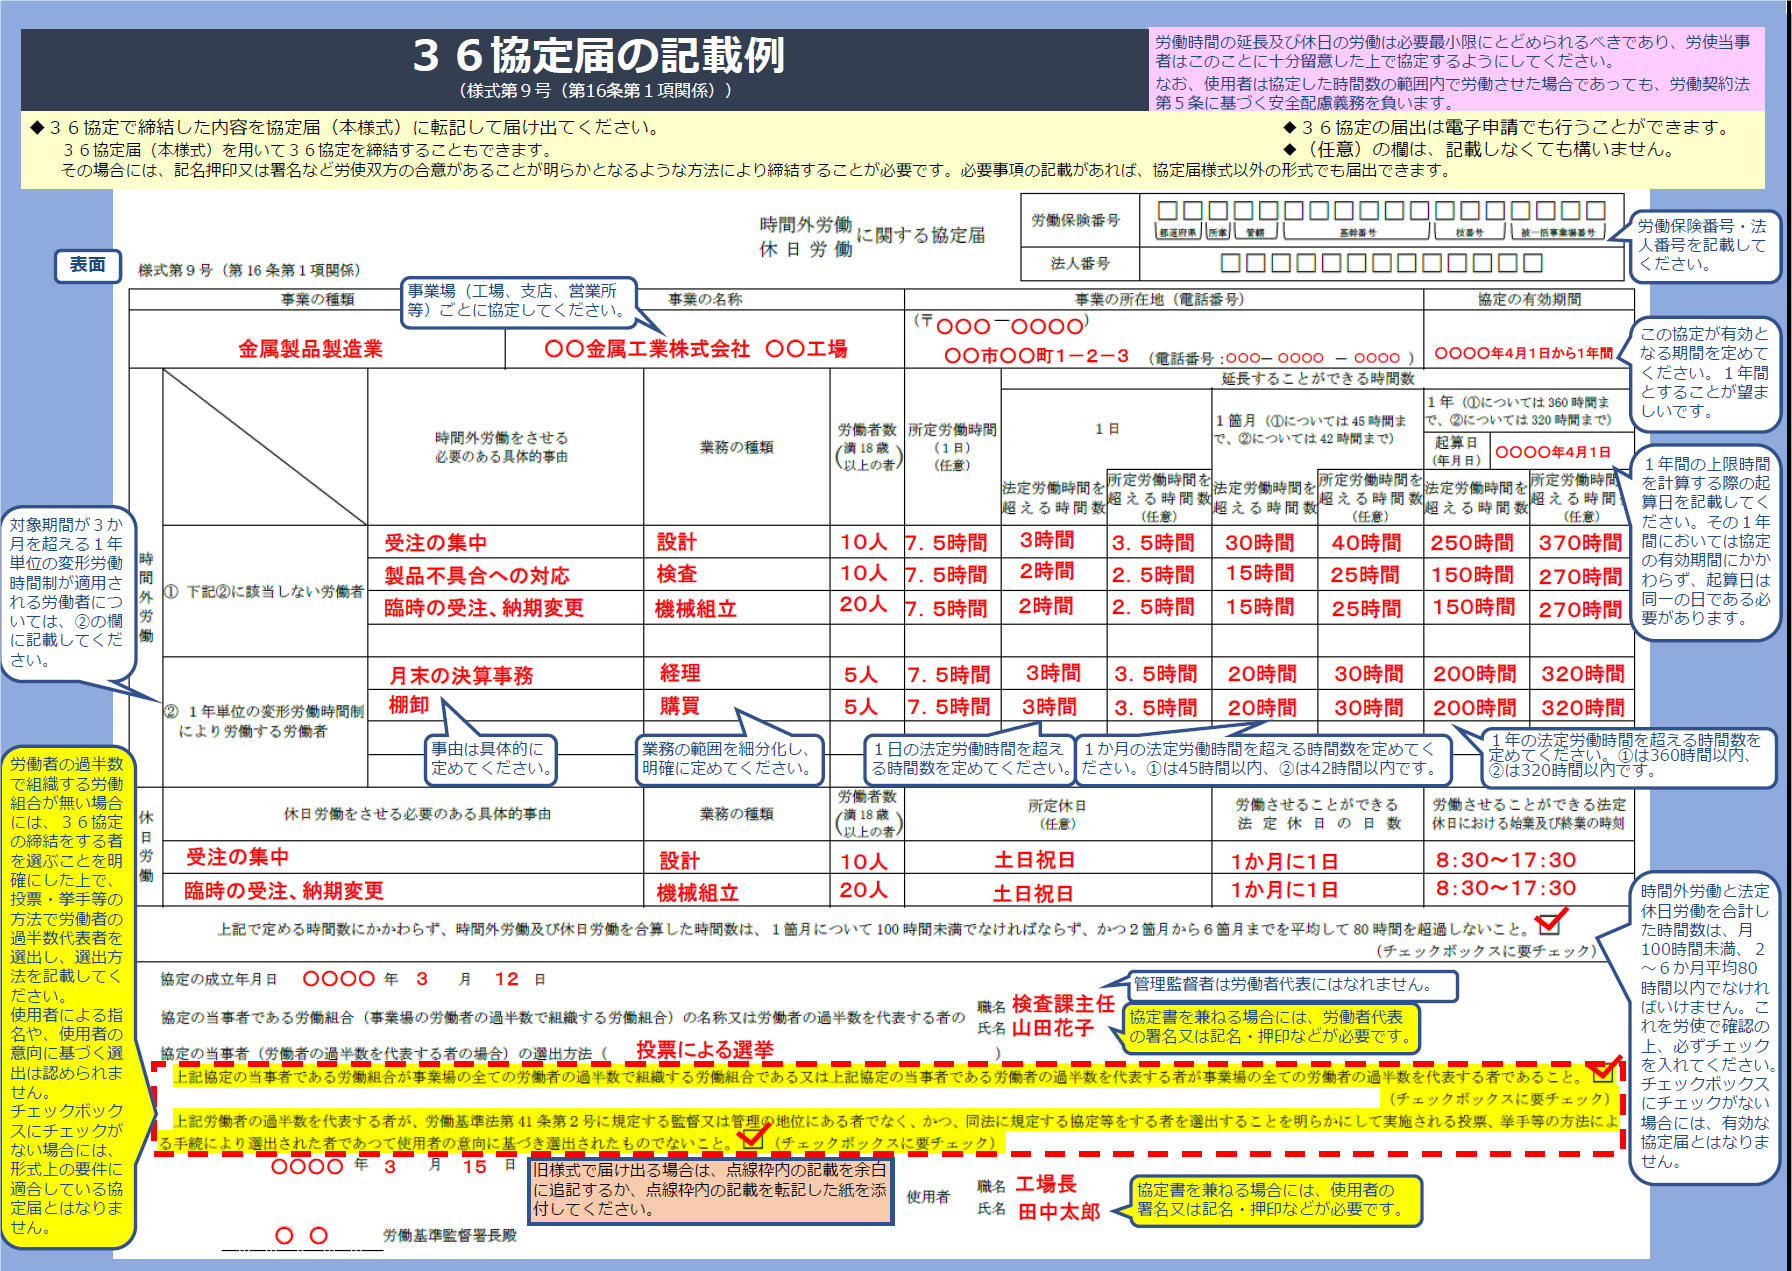The image size is (1792, 1271).
Task: Click the 表面 label badge
Action: point(88,265)
